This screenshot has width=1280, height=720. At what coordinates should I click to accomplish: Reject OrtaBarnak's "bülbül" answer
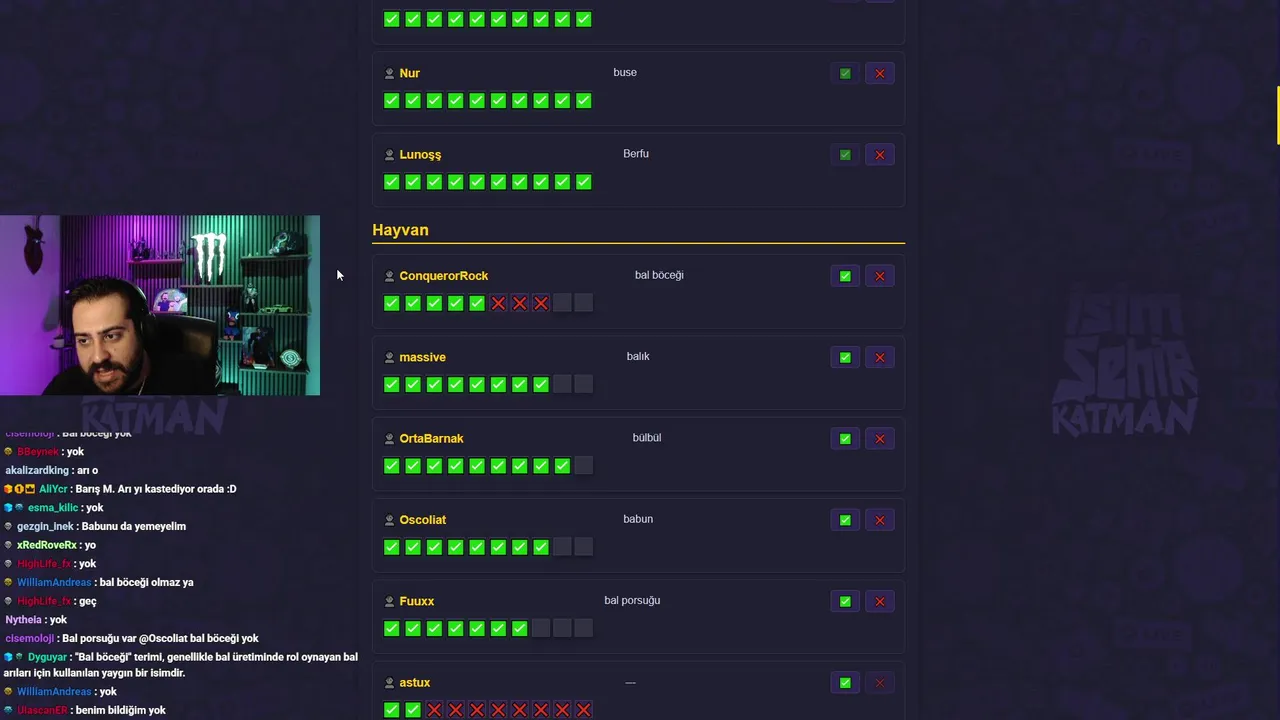(880, 439)
